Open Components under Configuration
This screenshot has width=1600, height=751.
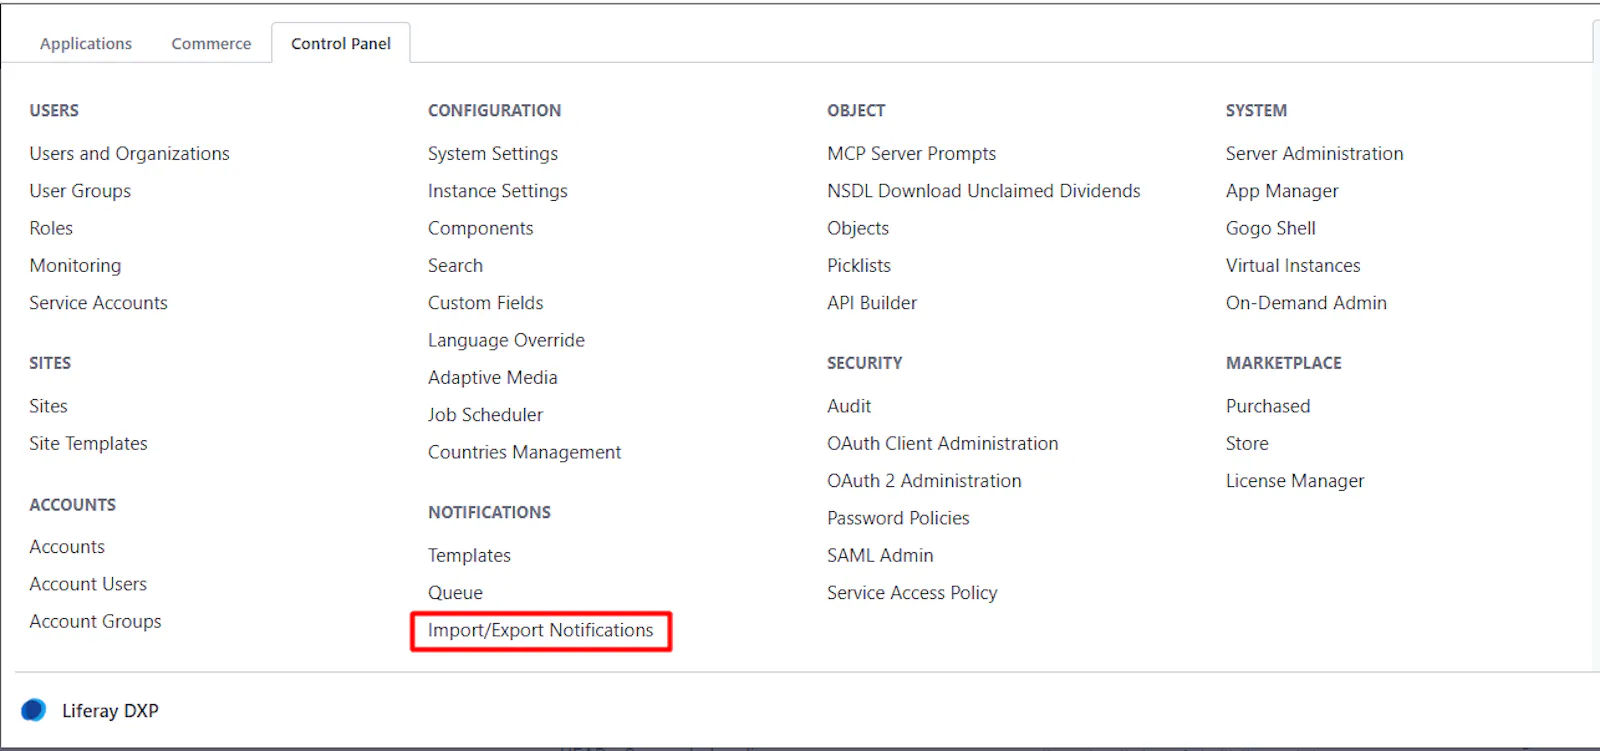(x=481, y=229)
